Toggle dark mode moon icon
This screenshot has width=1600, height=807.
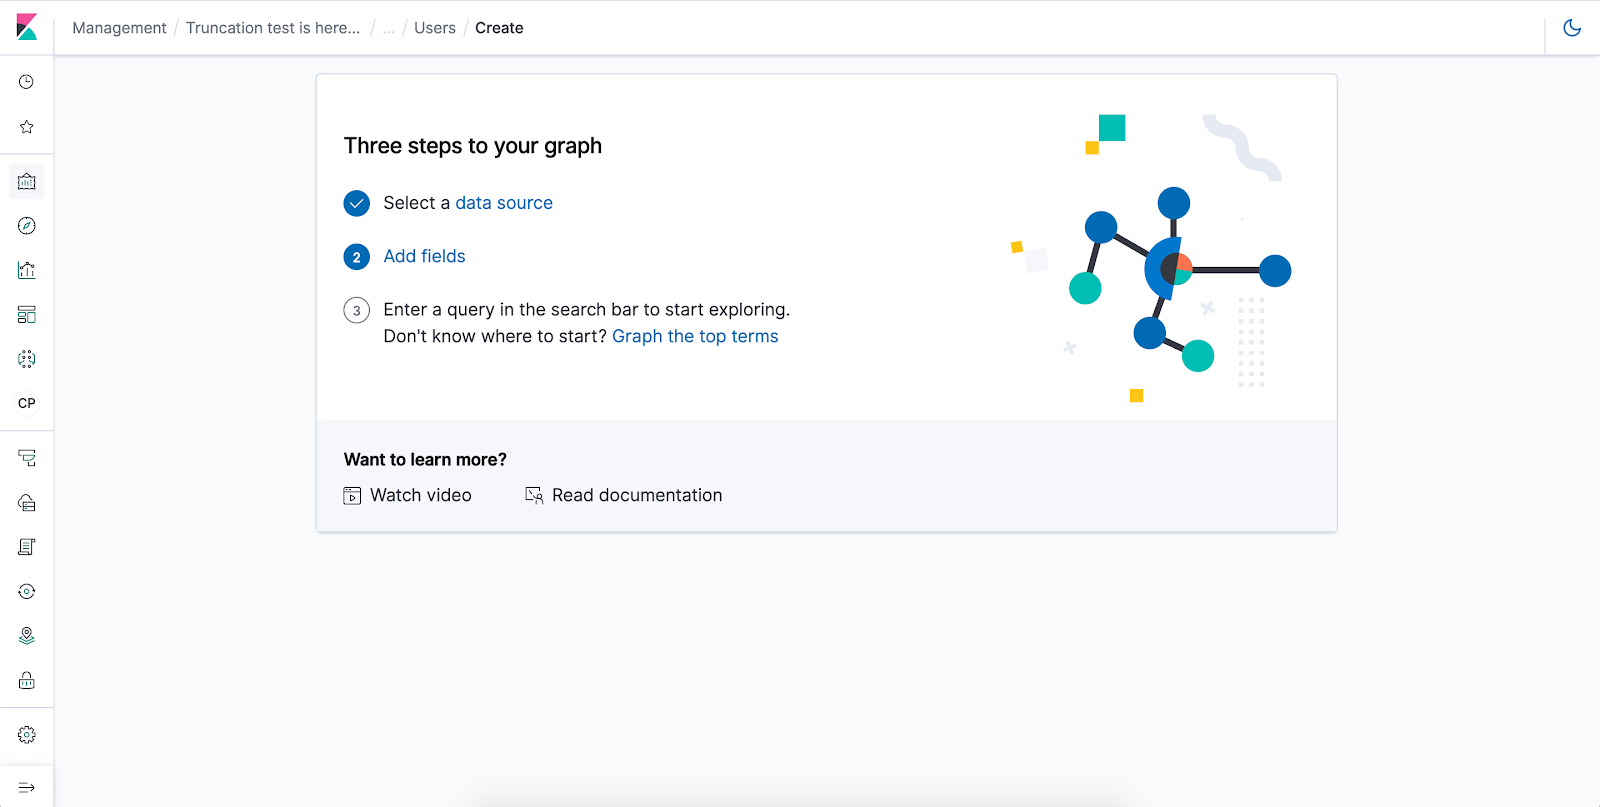click(x=1572, y=28)
